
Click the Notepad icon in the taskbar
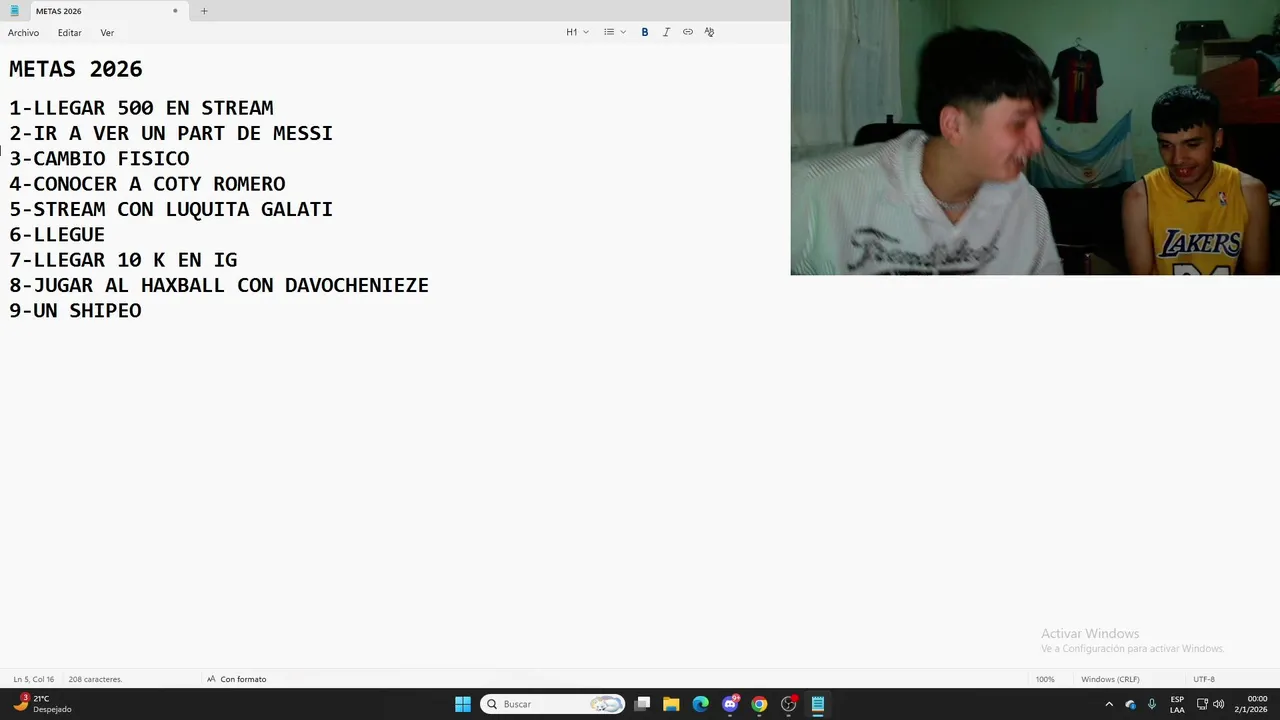pyautogui.click(x=818, y=704)
